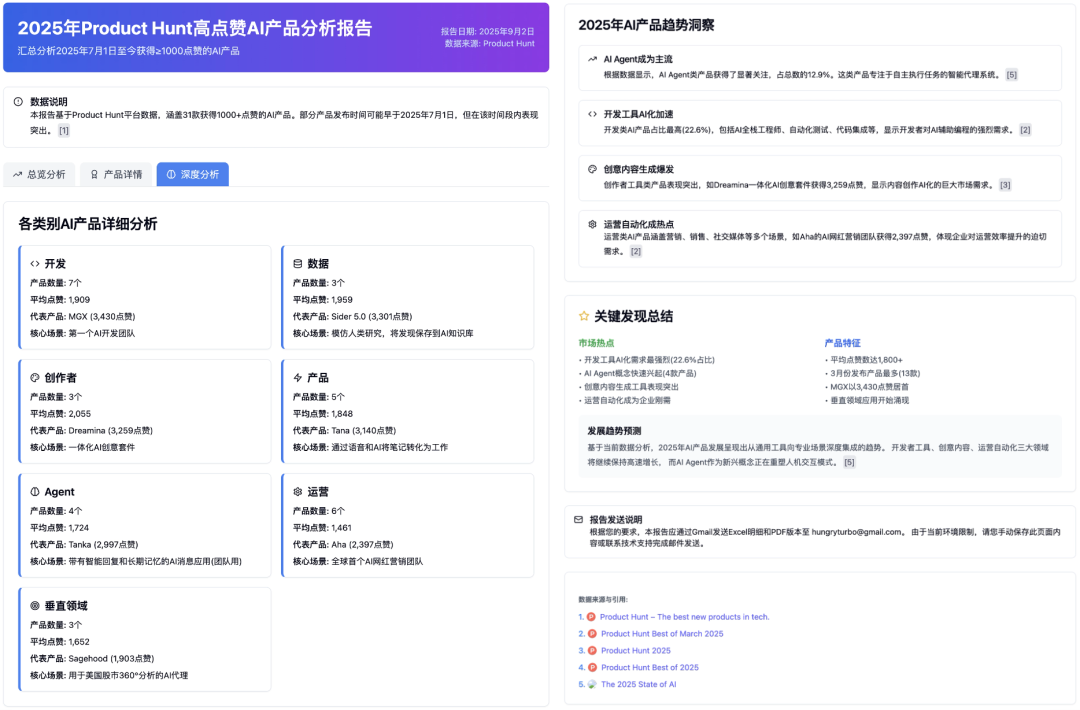Click citation [3] after 创意内容生成爆发 text
The height and width of the screenshot is (710, 1080).
click(1005, 185)
